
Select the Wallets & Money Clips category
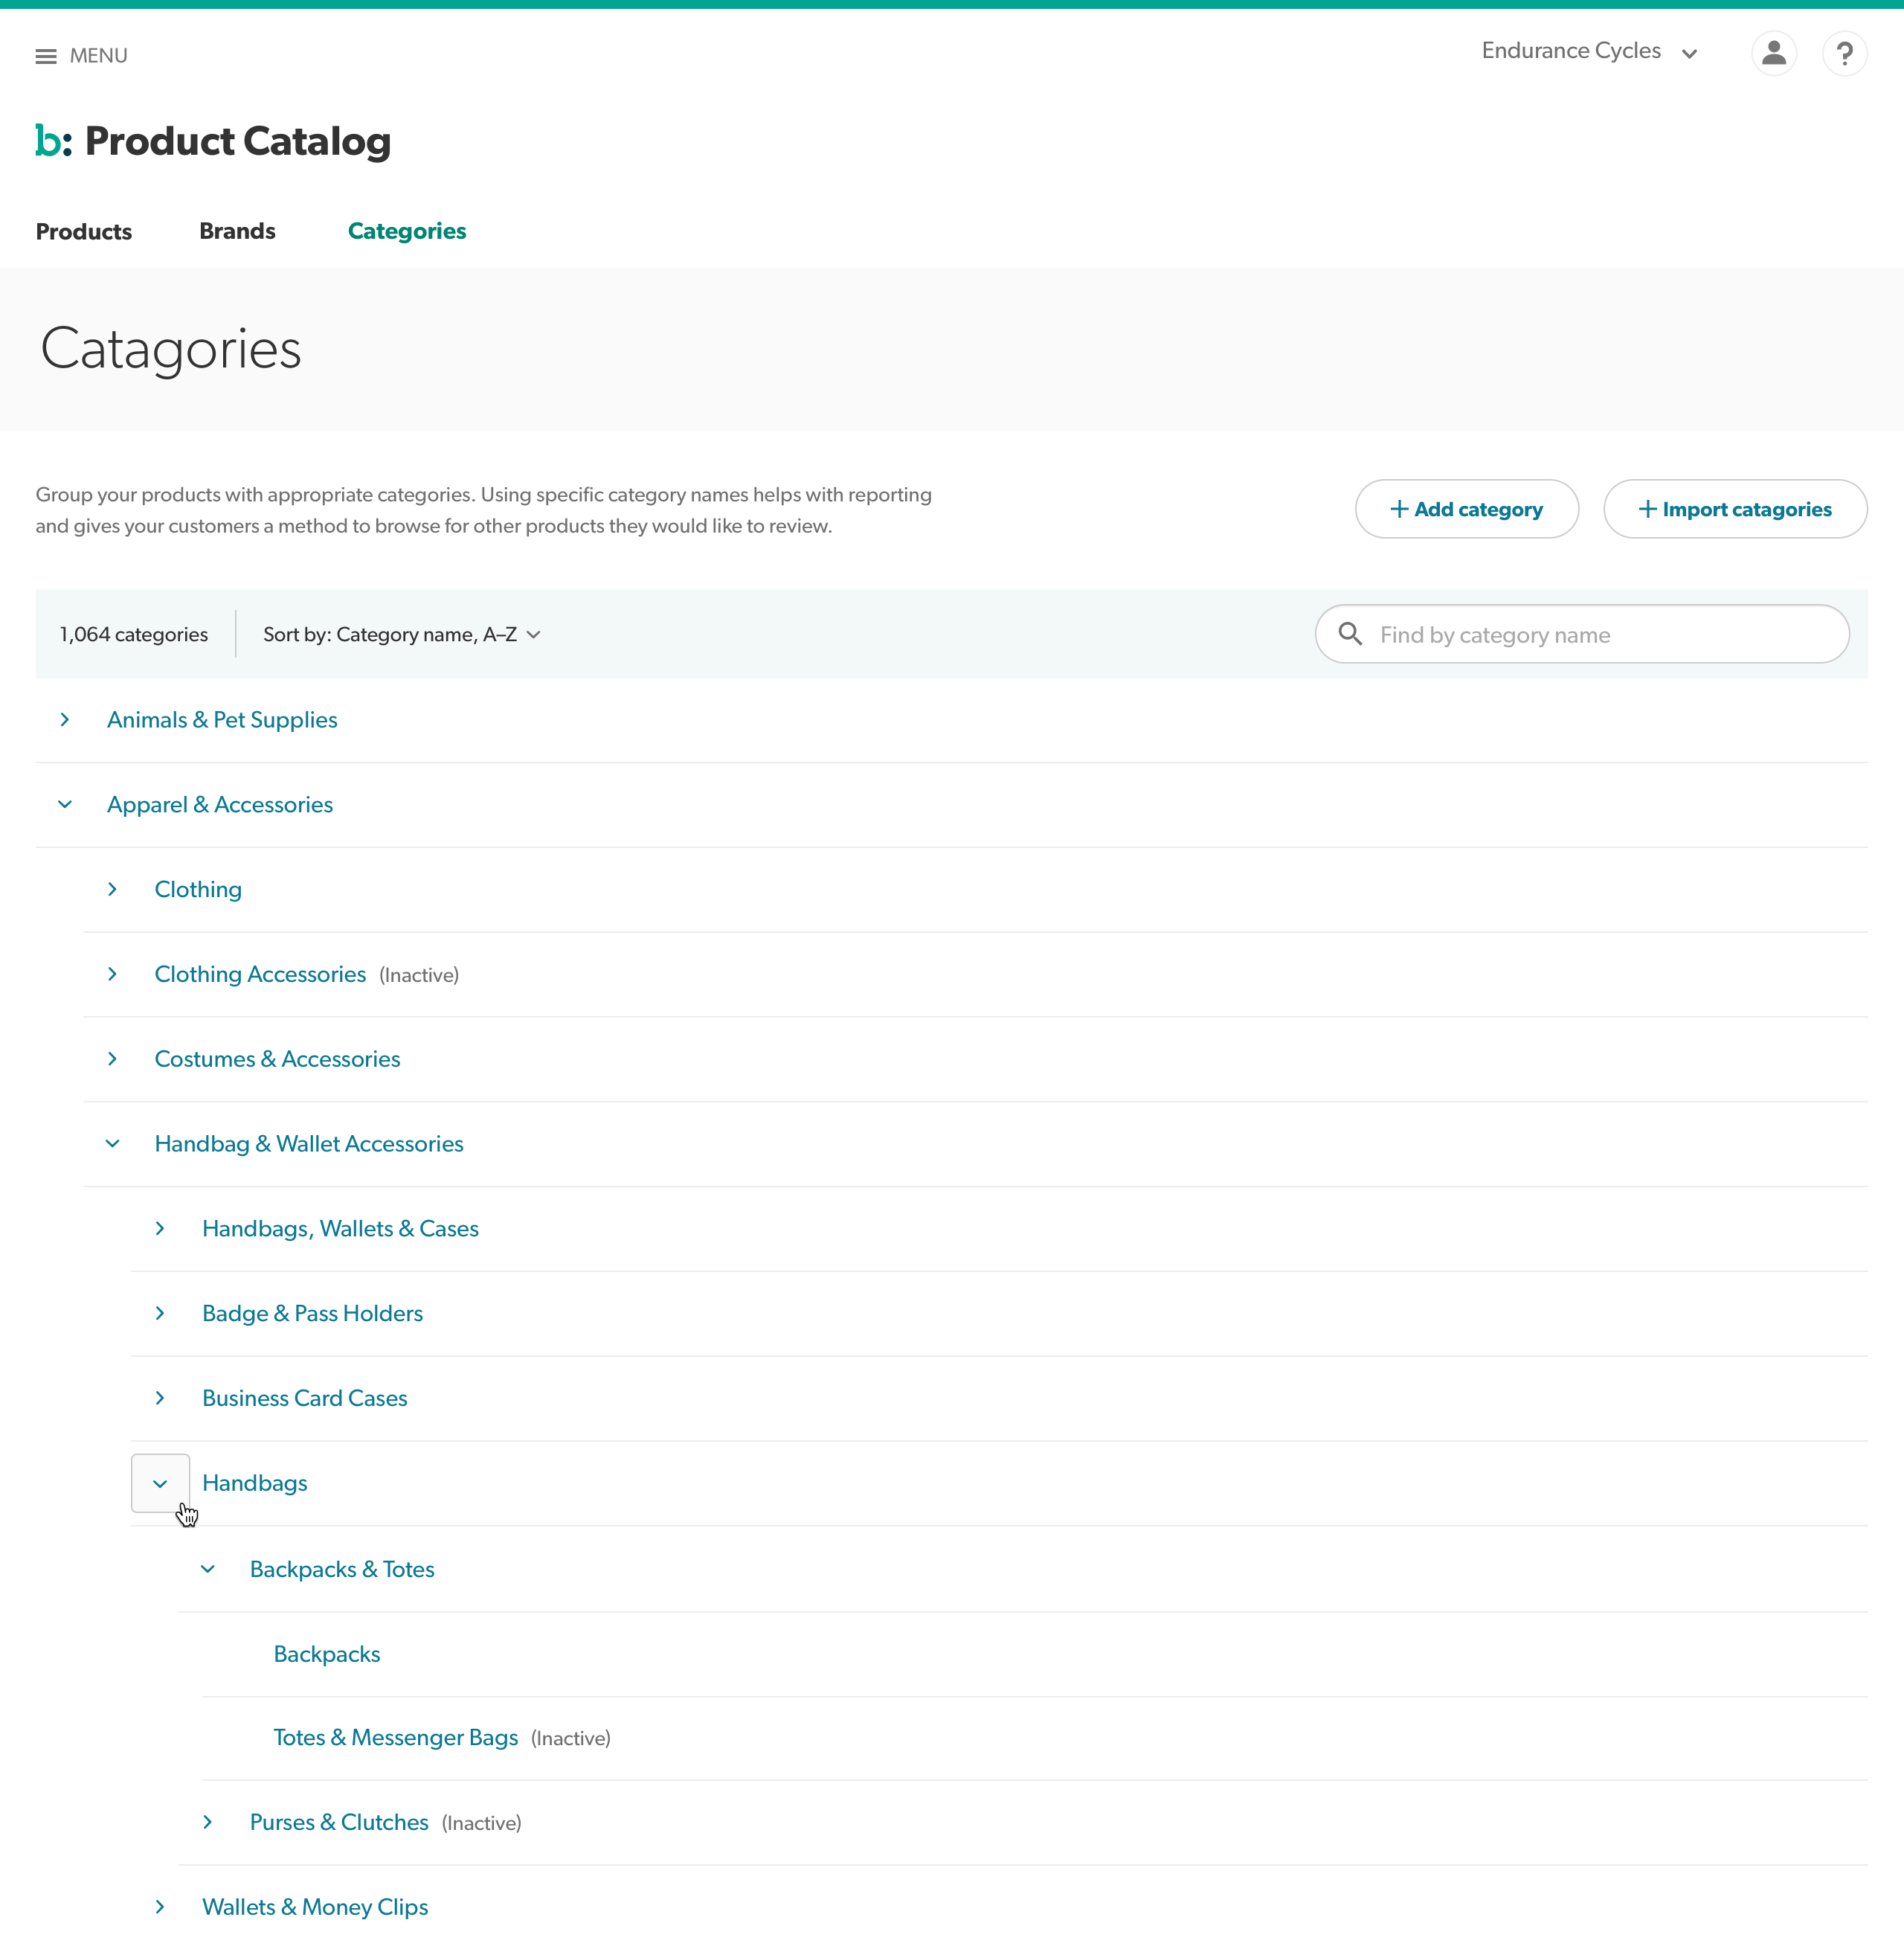(x=315, y=1906)
